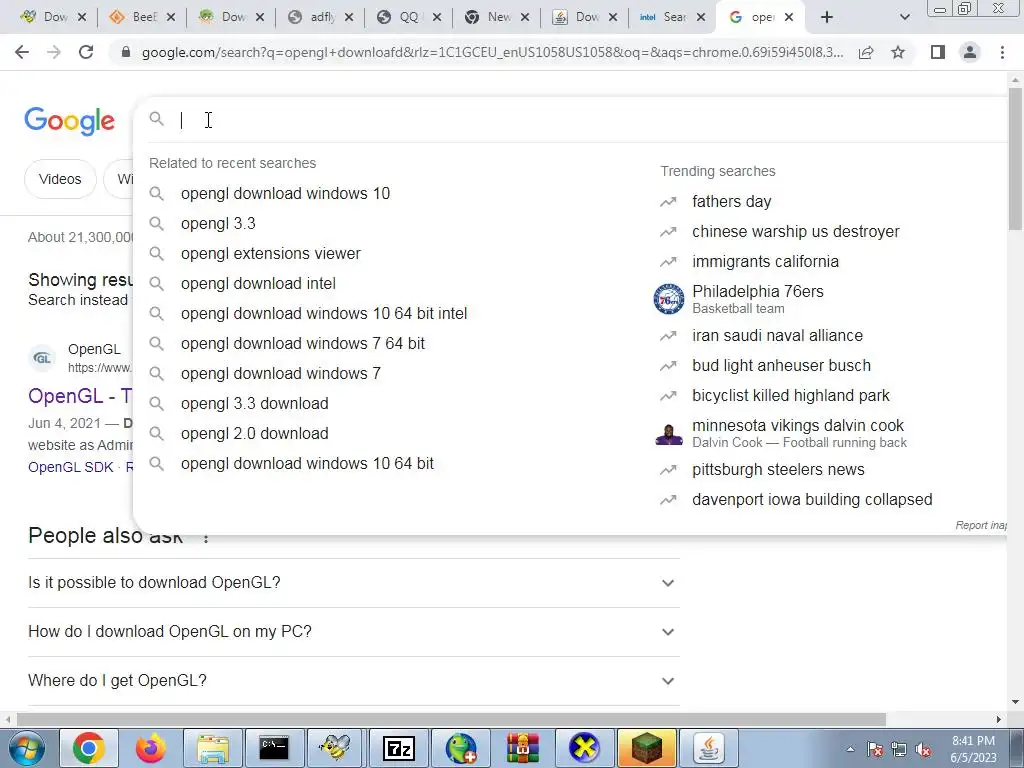Launch Firefox from the taskbar
This screenshot has height=768, width=1024.
click(151, 748)
